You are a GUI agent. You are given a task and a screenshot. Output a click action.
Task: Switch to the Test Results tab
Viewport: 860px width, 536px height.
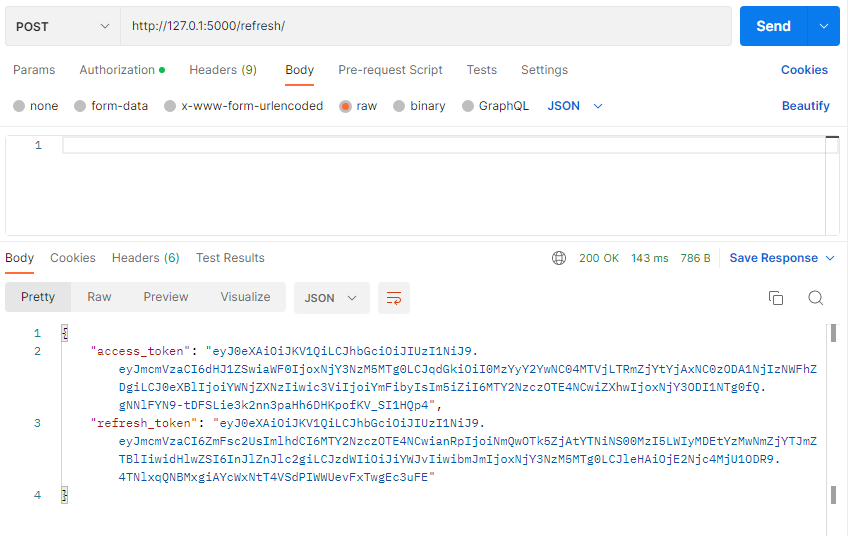230,258
